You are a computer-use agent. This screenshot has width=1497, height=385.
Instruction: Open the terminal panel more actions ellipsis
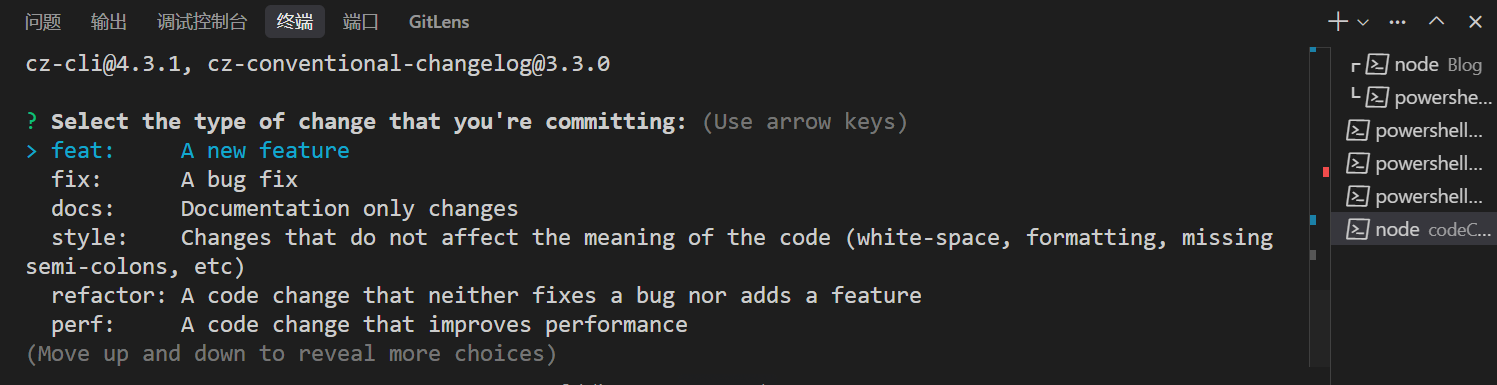[1398, 21]
